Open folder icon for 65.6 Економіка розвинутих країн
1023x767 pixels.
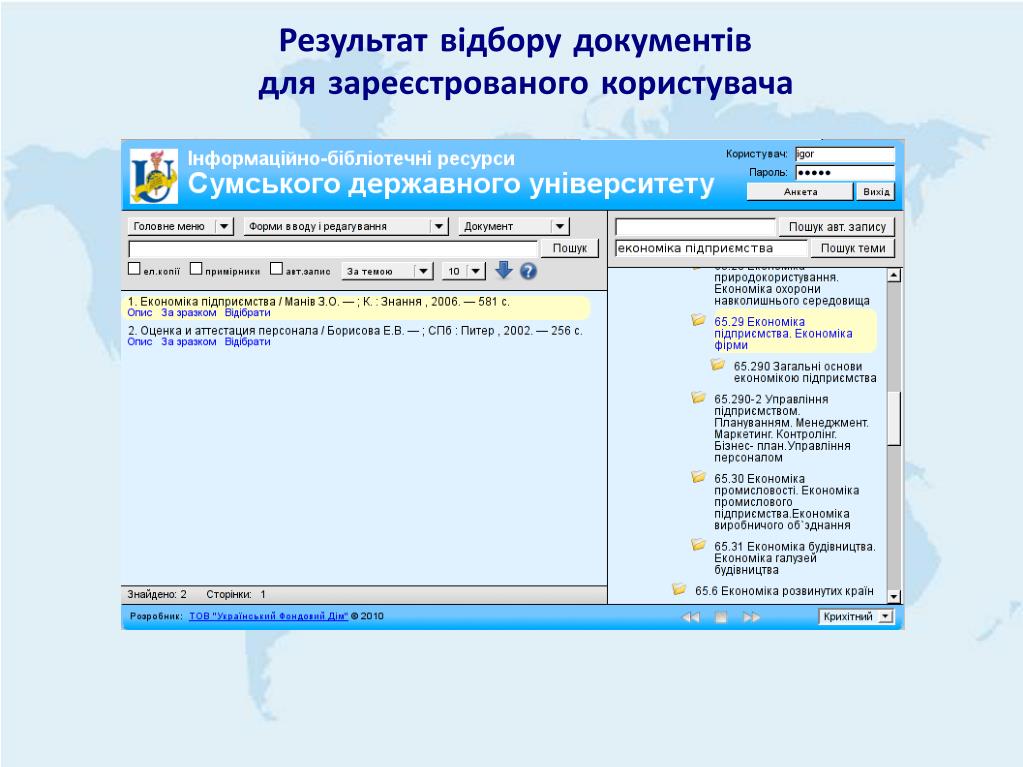(x=679, y=590)
